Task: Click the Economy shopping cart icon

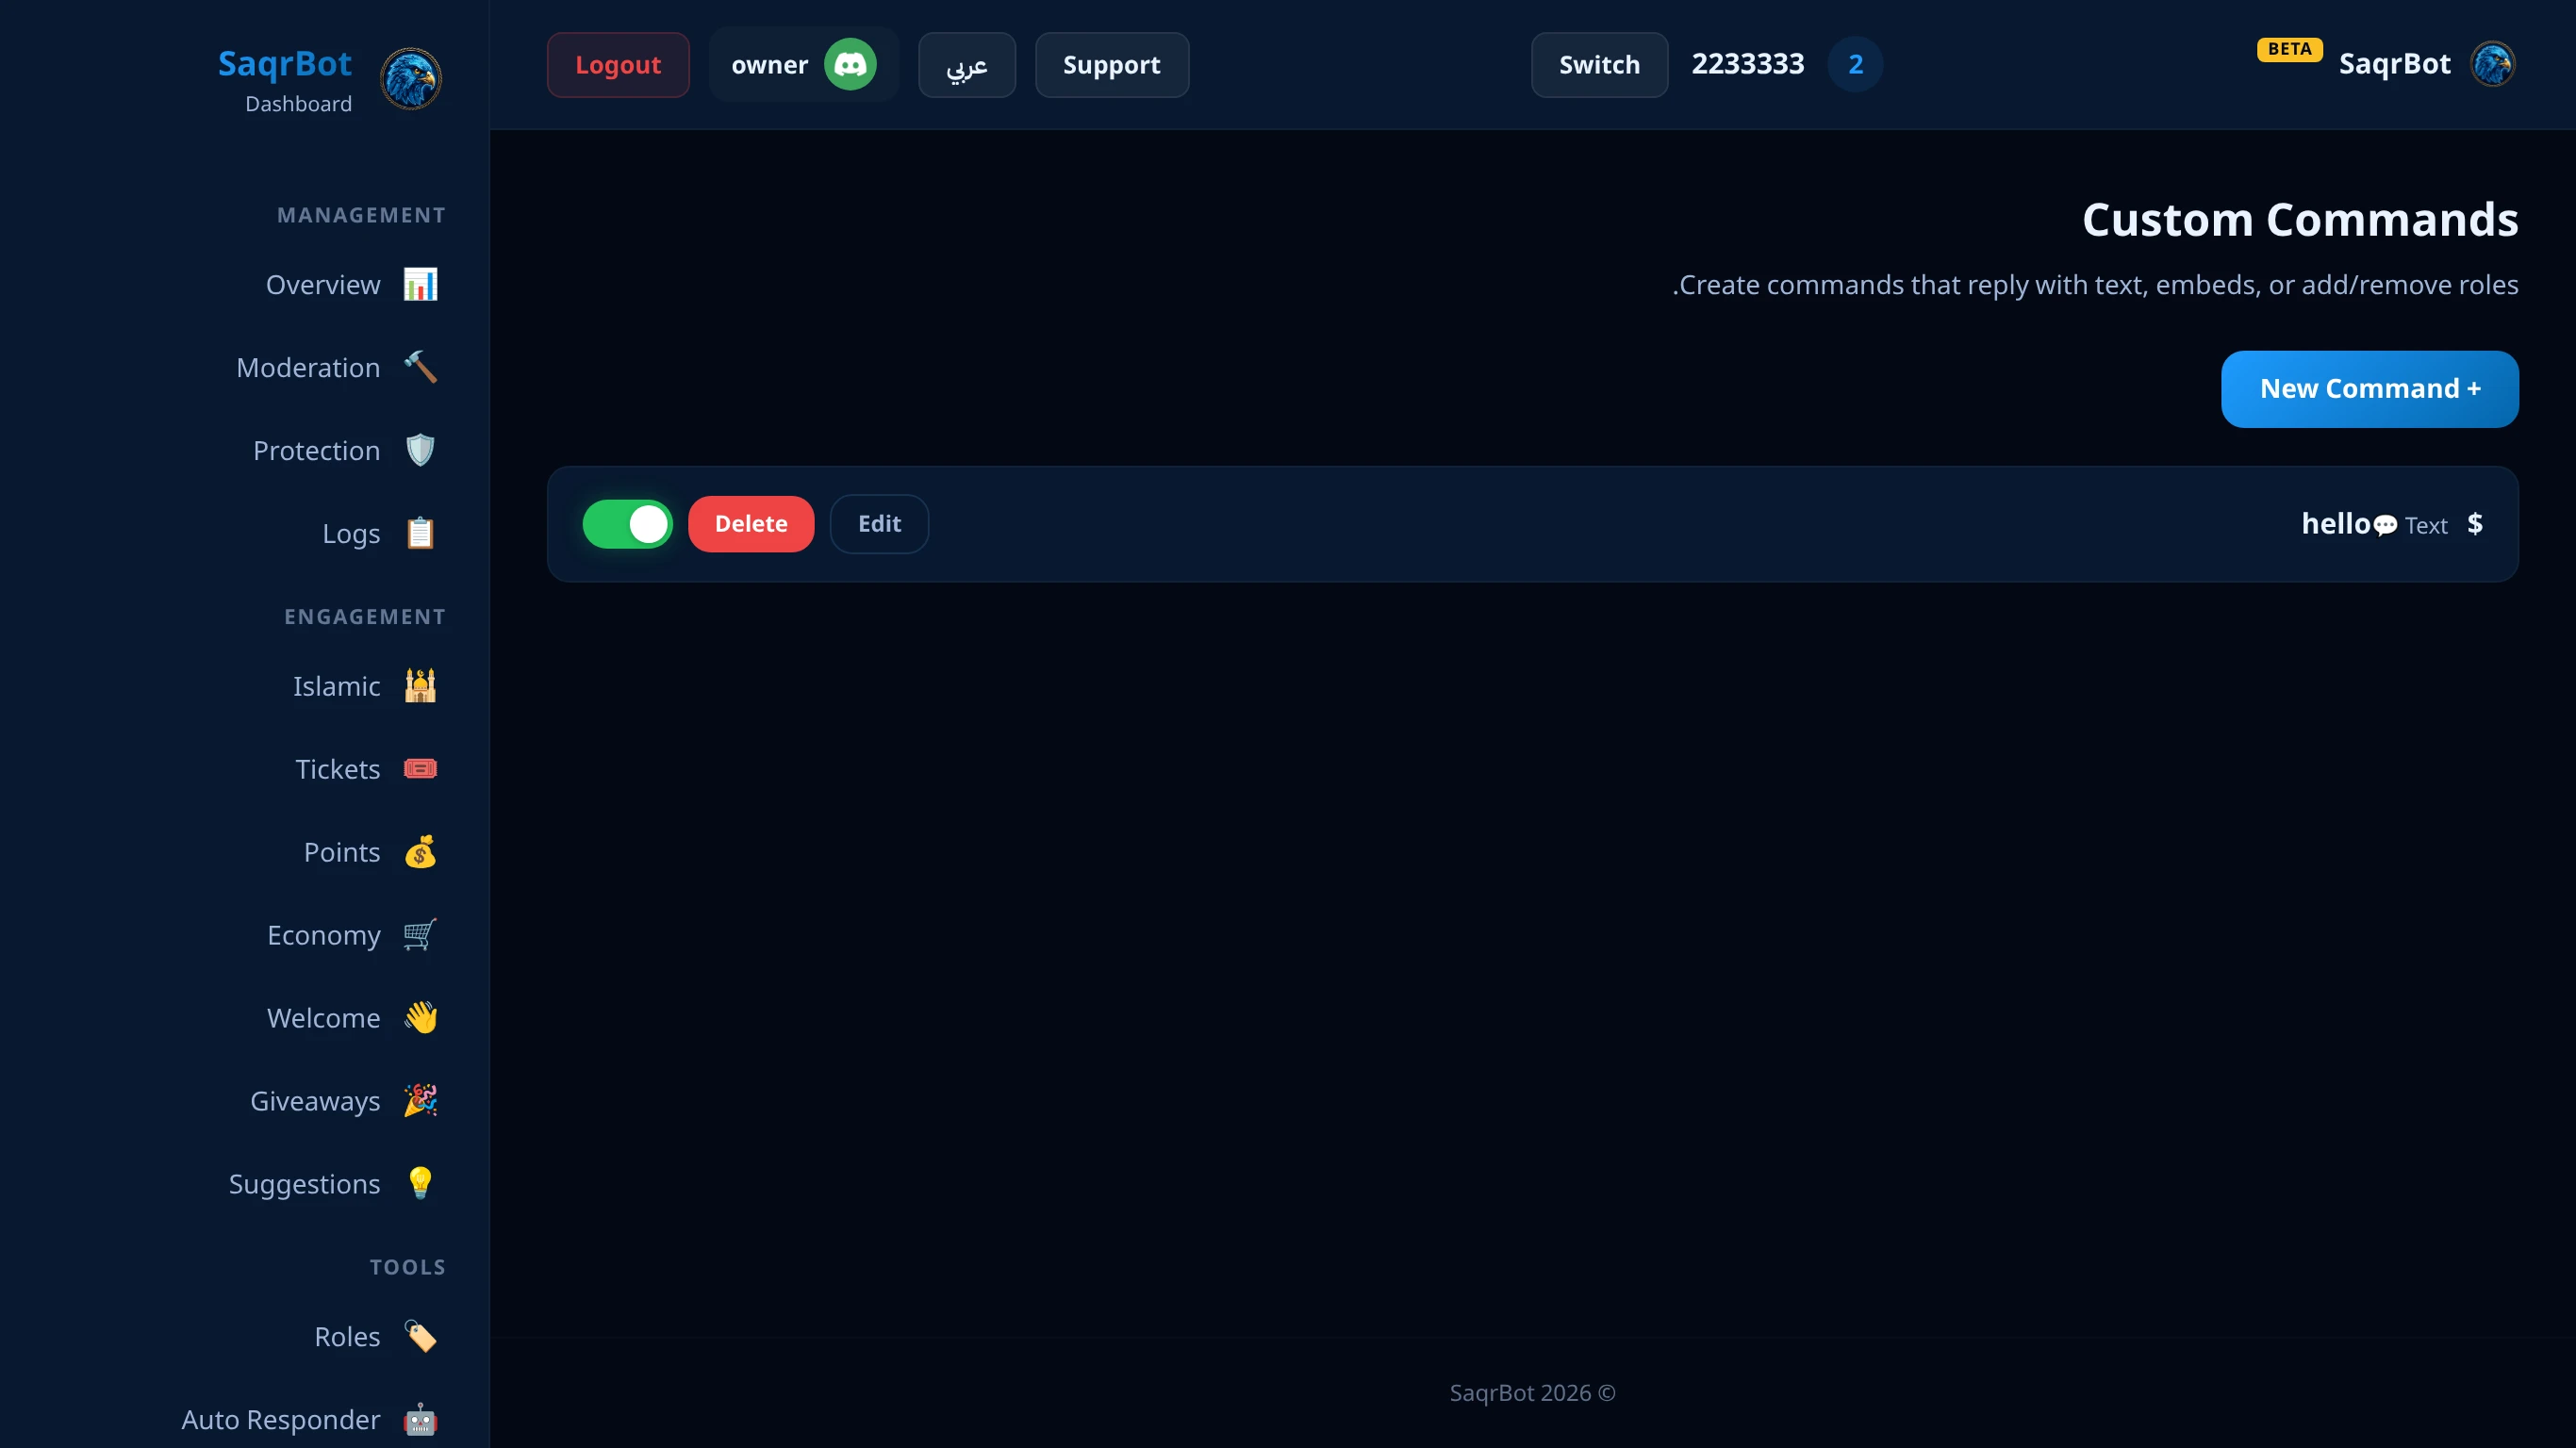Action: click(420, 935)
